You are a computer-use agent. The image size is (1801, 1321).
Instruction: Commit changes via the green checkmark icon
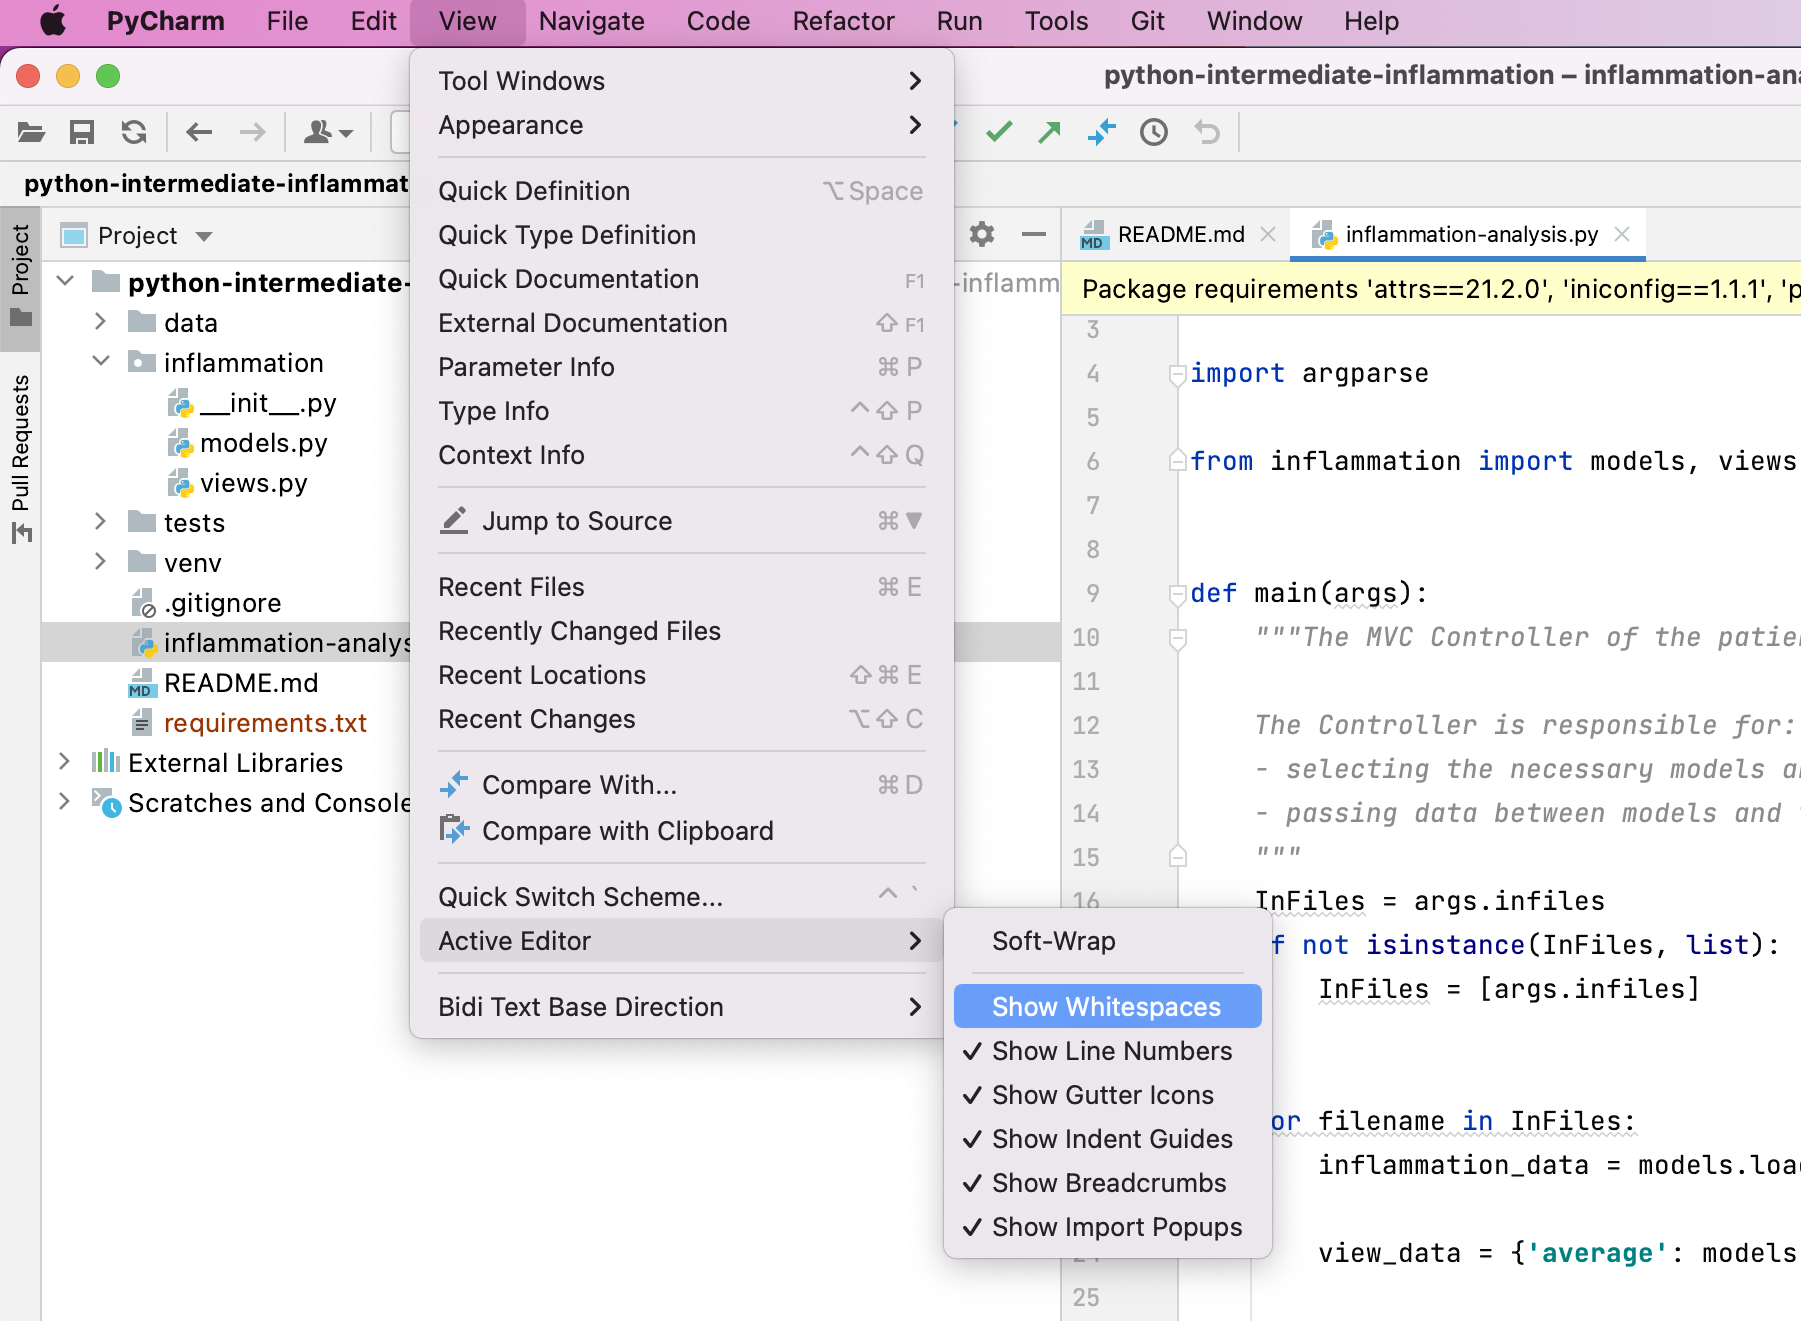pos(998,131)
